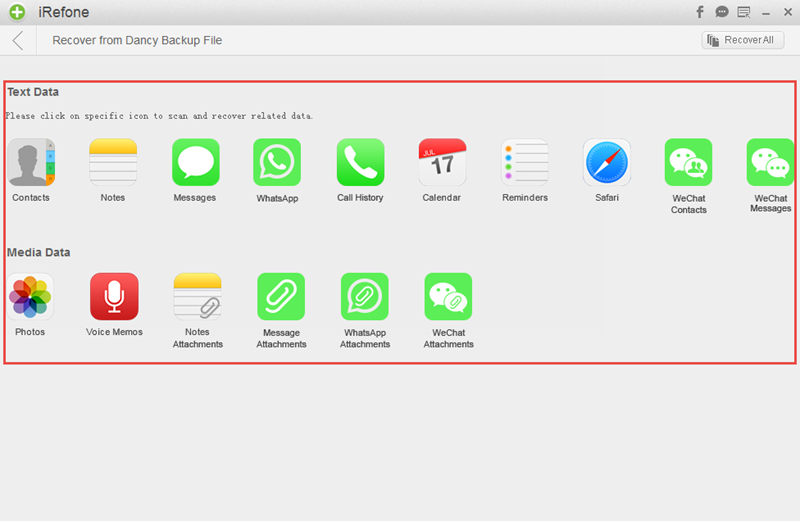Open Message Attachments recovery
The width and height of the screenshot is (800, 521).
281,296
